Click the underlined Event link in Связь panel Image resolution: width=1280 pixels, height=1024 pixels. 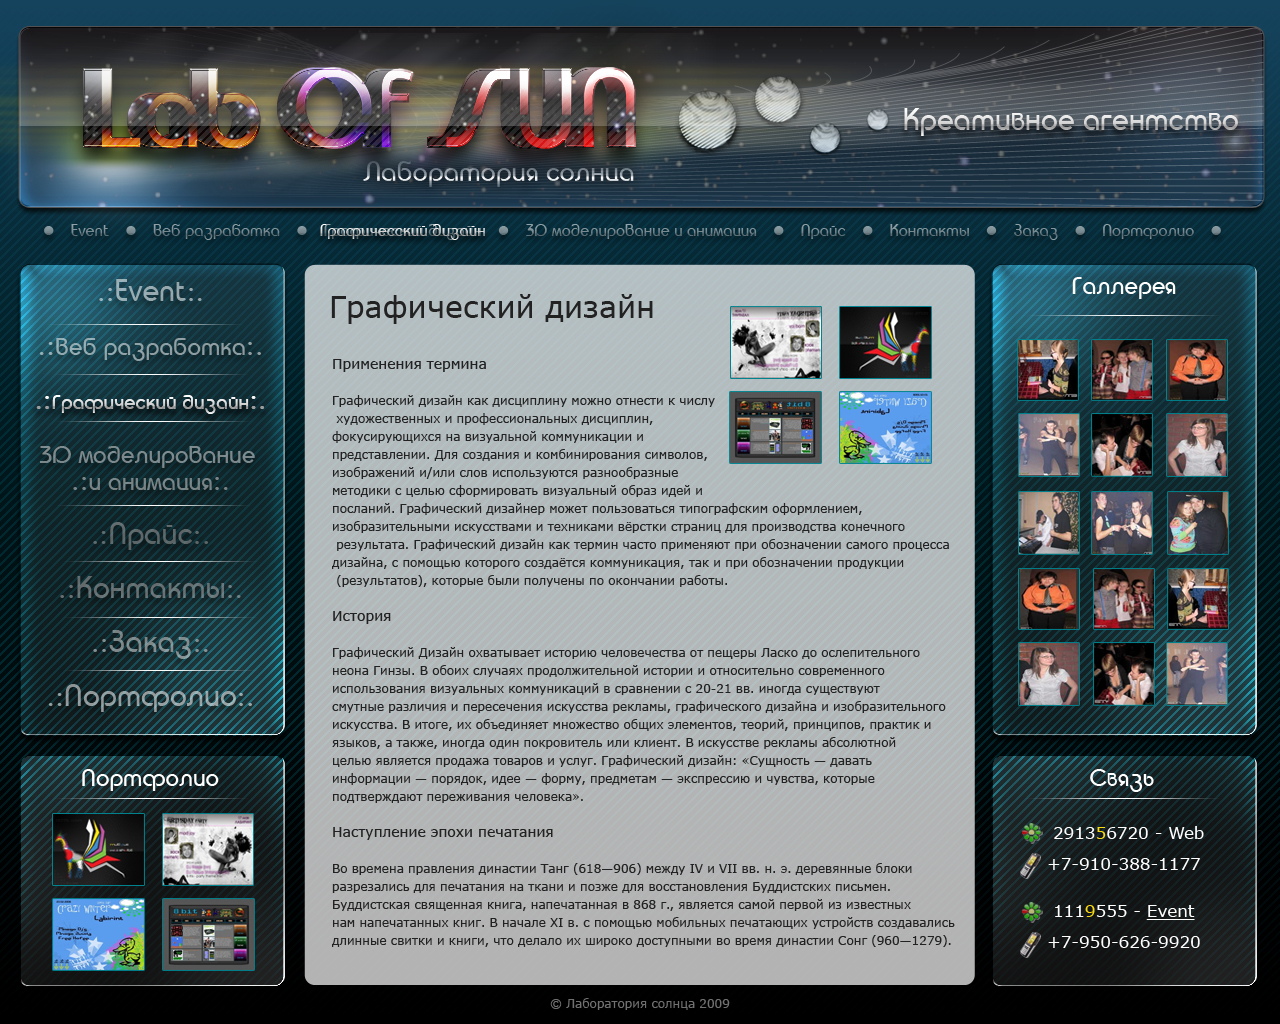[x=1172, y=910]
